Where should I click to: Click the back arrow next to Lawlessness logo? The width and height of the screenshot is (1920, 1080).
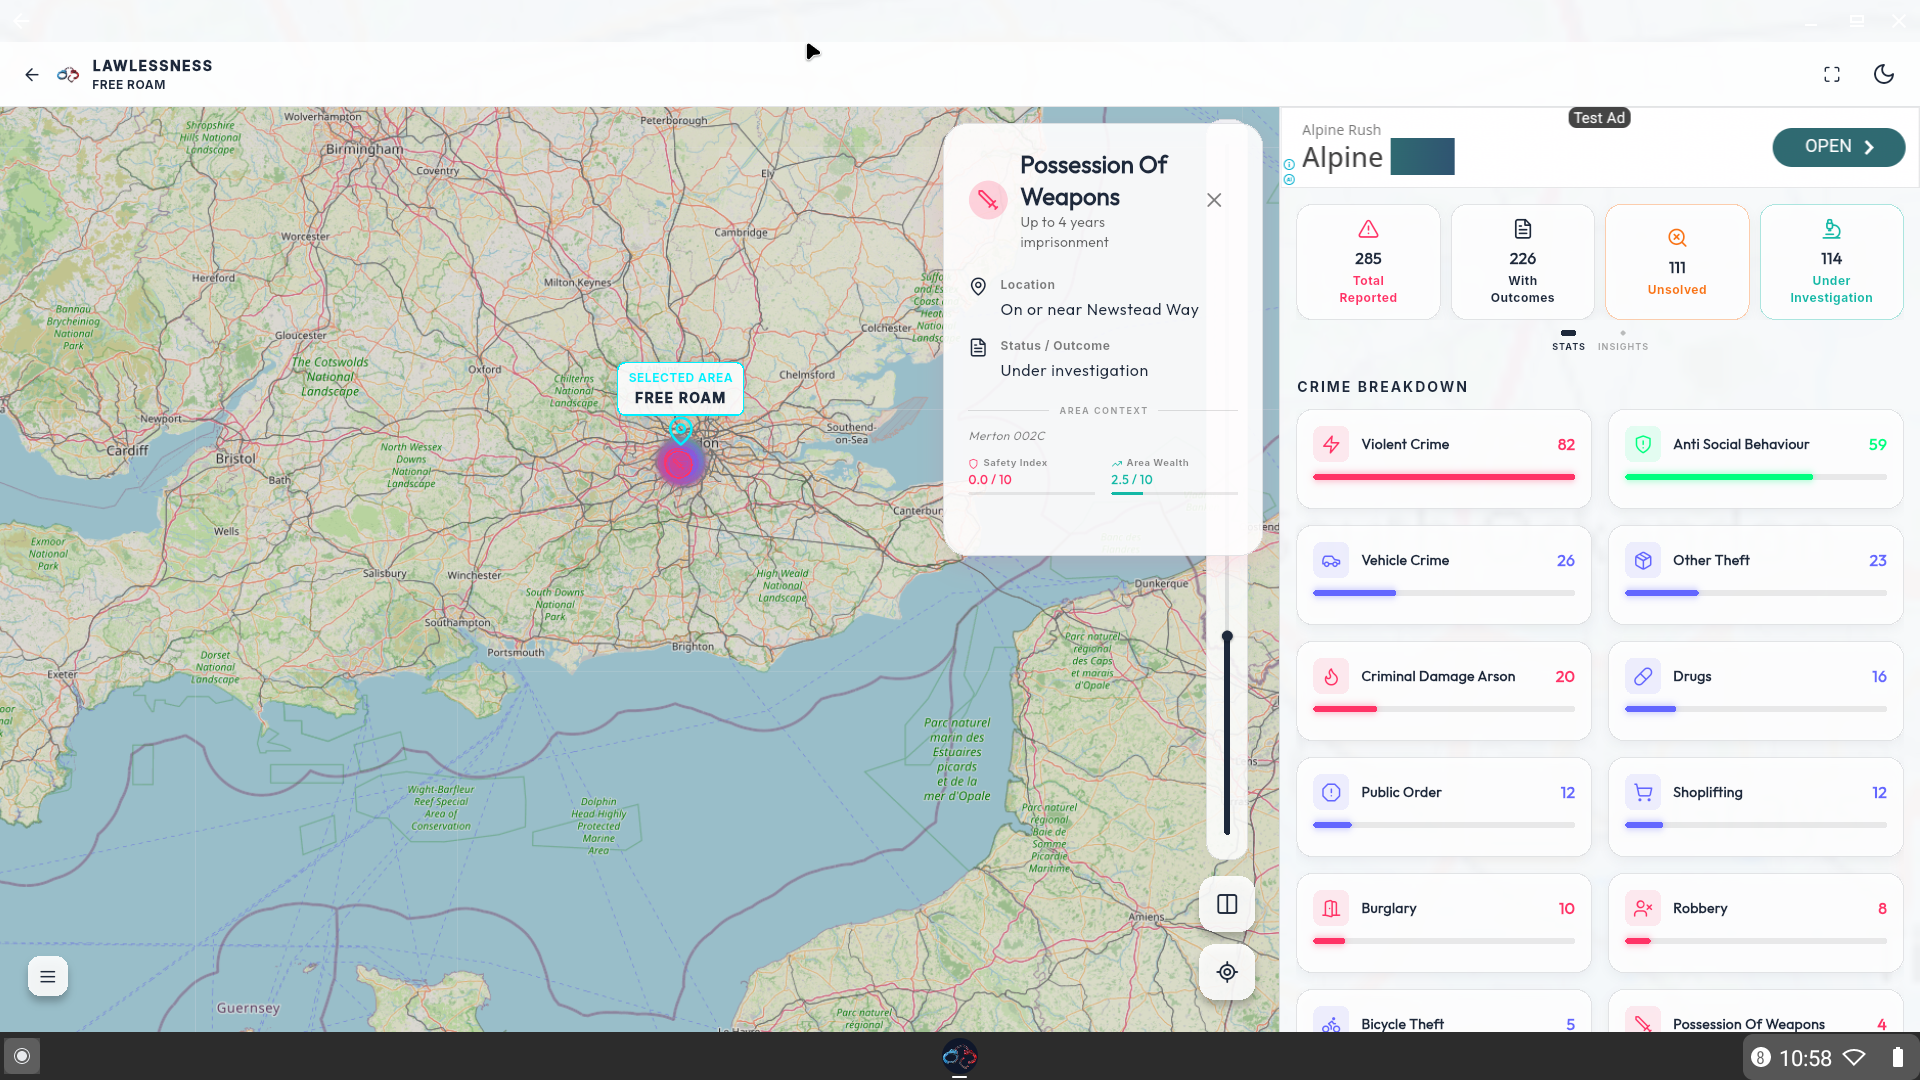pyautogui.click(x=32, y=75)
